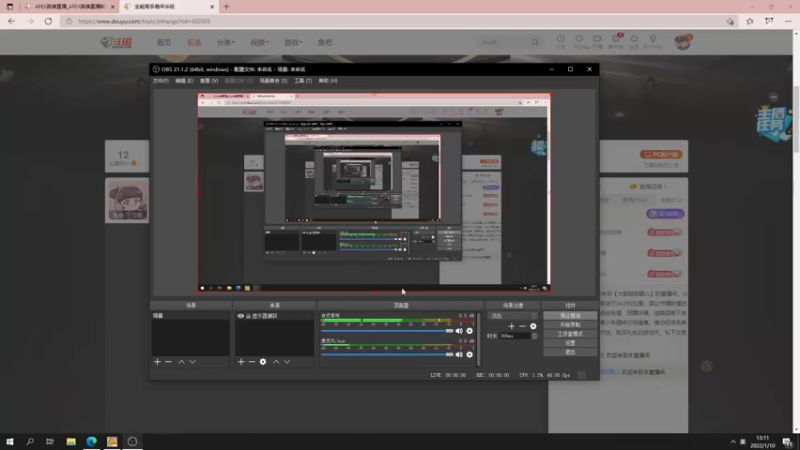Mute the desktop audio speaker icon
The width and height of the screenshot is (800, 450).
[x=459, y=331]
